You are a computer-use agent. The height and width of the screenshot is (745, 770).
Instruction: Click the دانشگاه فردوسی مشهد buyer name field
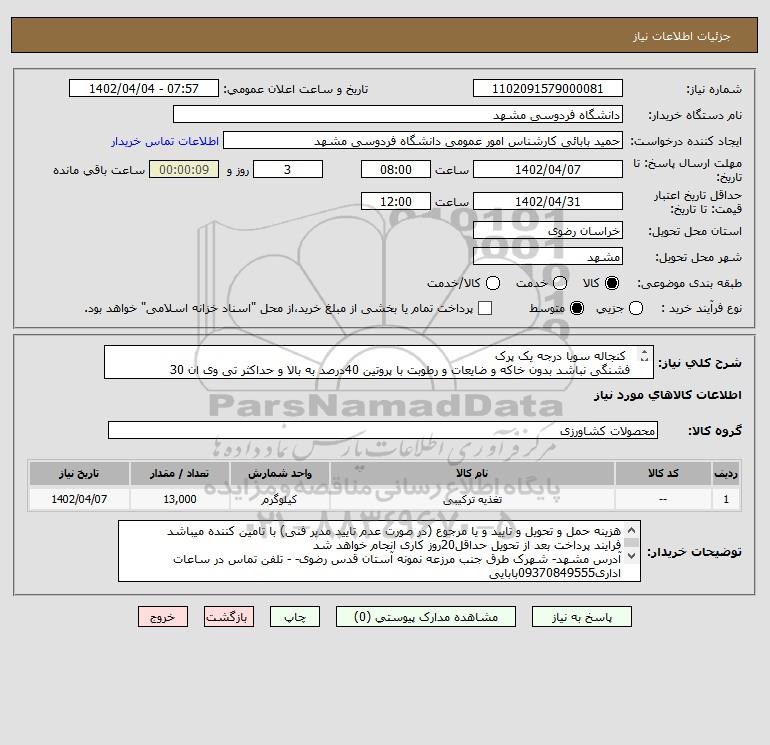coord(398,115)
